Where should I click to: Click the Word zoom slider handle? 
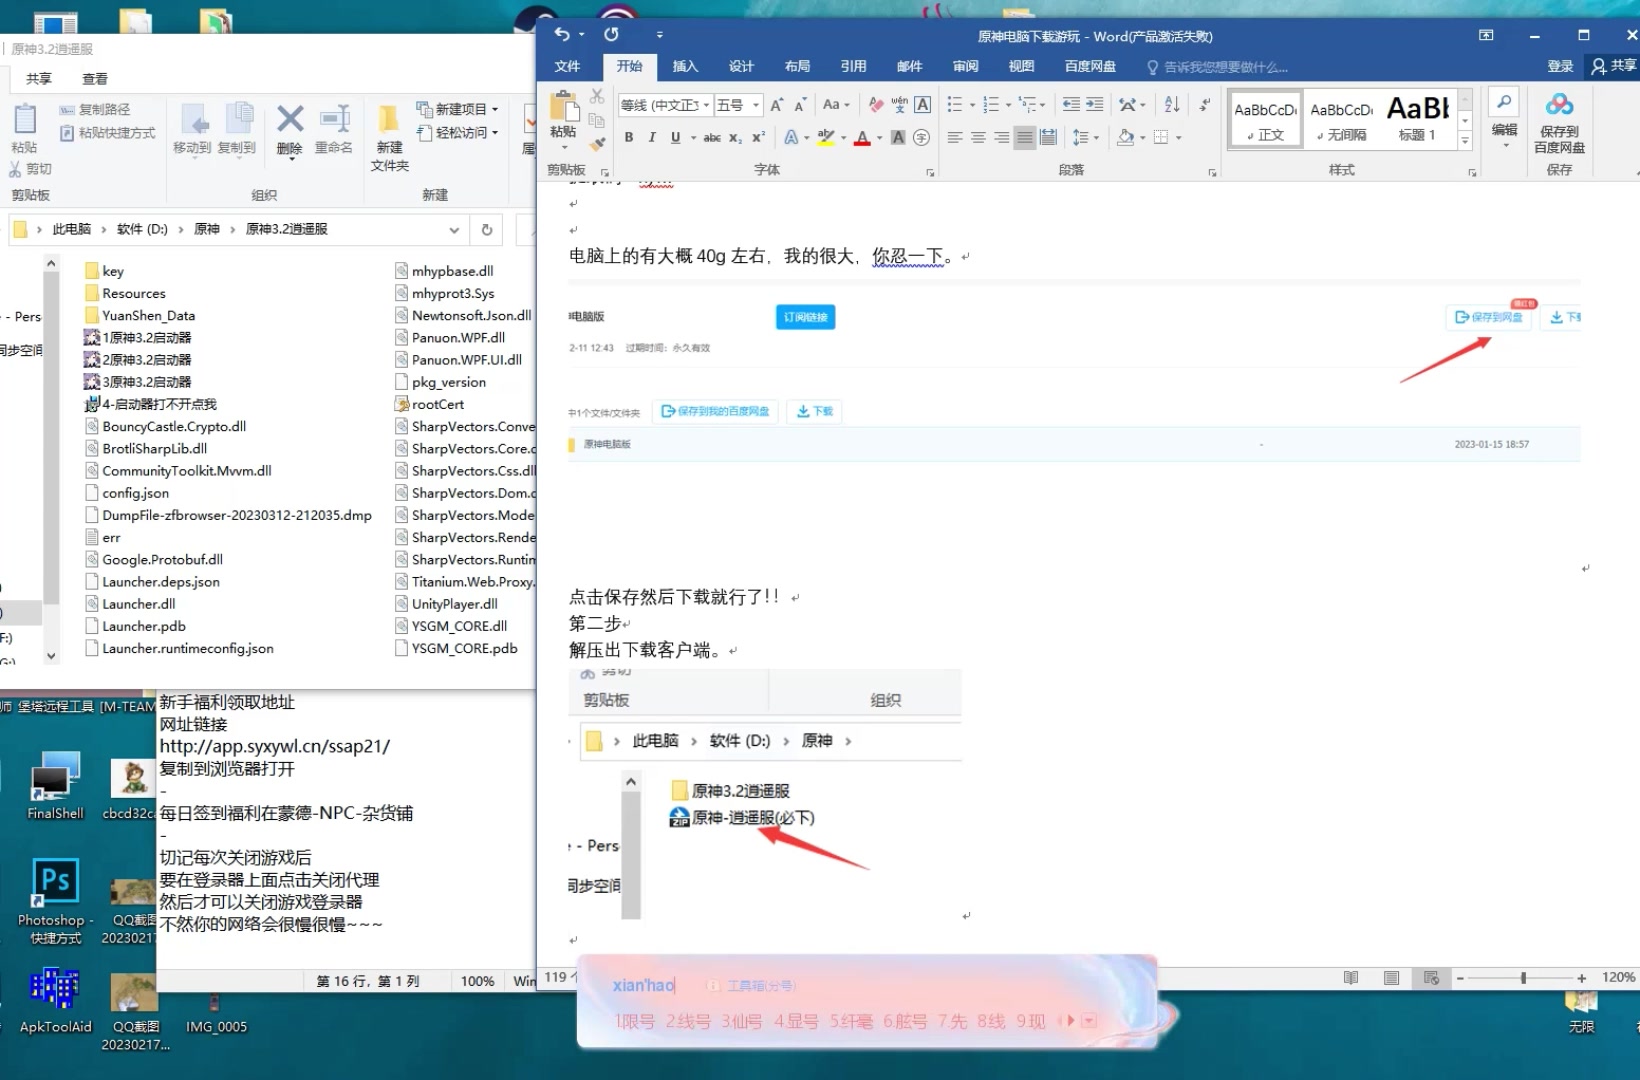point(1523,978)
